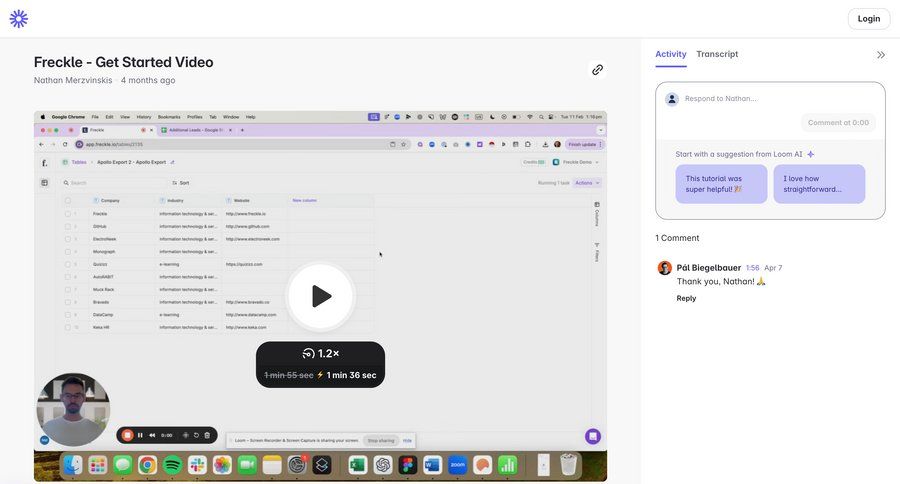
Task: Click the Loom logo in the header
Action: [18, 18]
